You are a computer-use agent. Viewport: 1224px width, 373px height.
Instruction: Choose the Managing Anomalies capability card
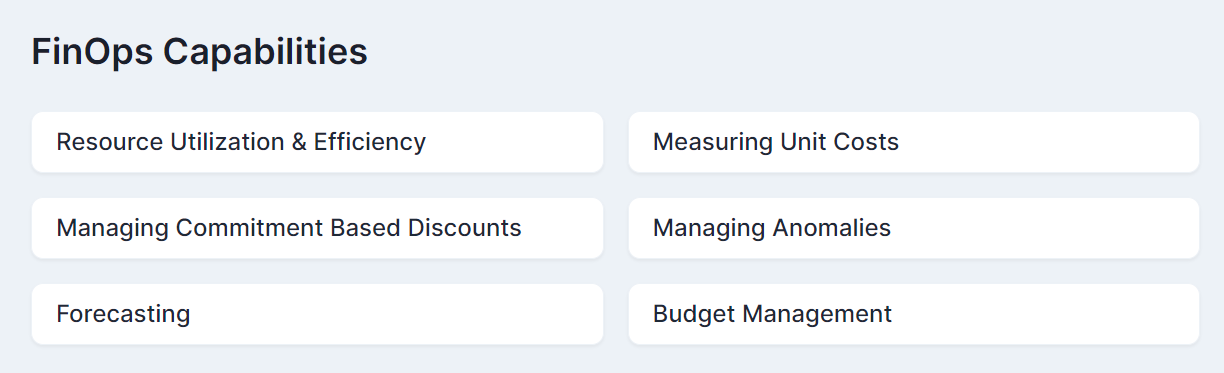click(913, 228)
